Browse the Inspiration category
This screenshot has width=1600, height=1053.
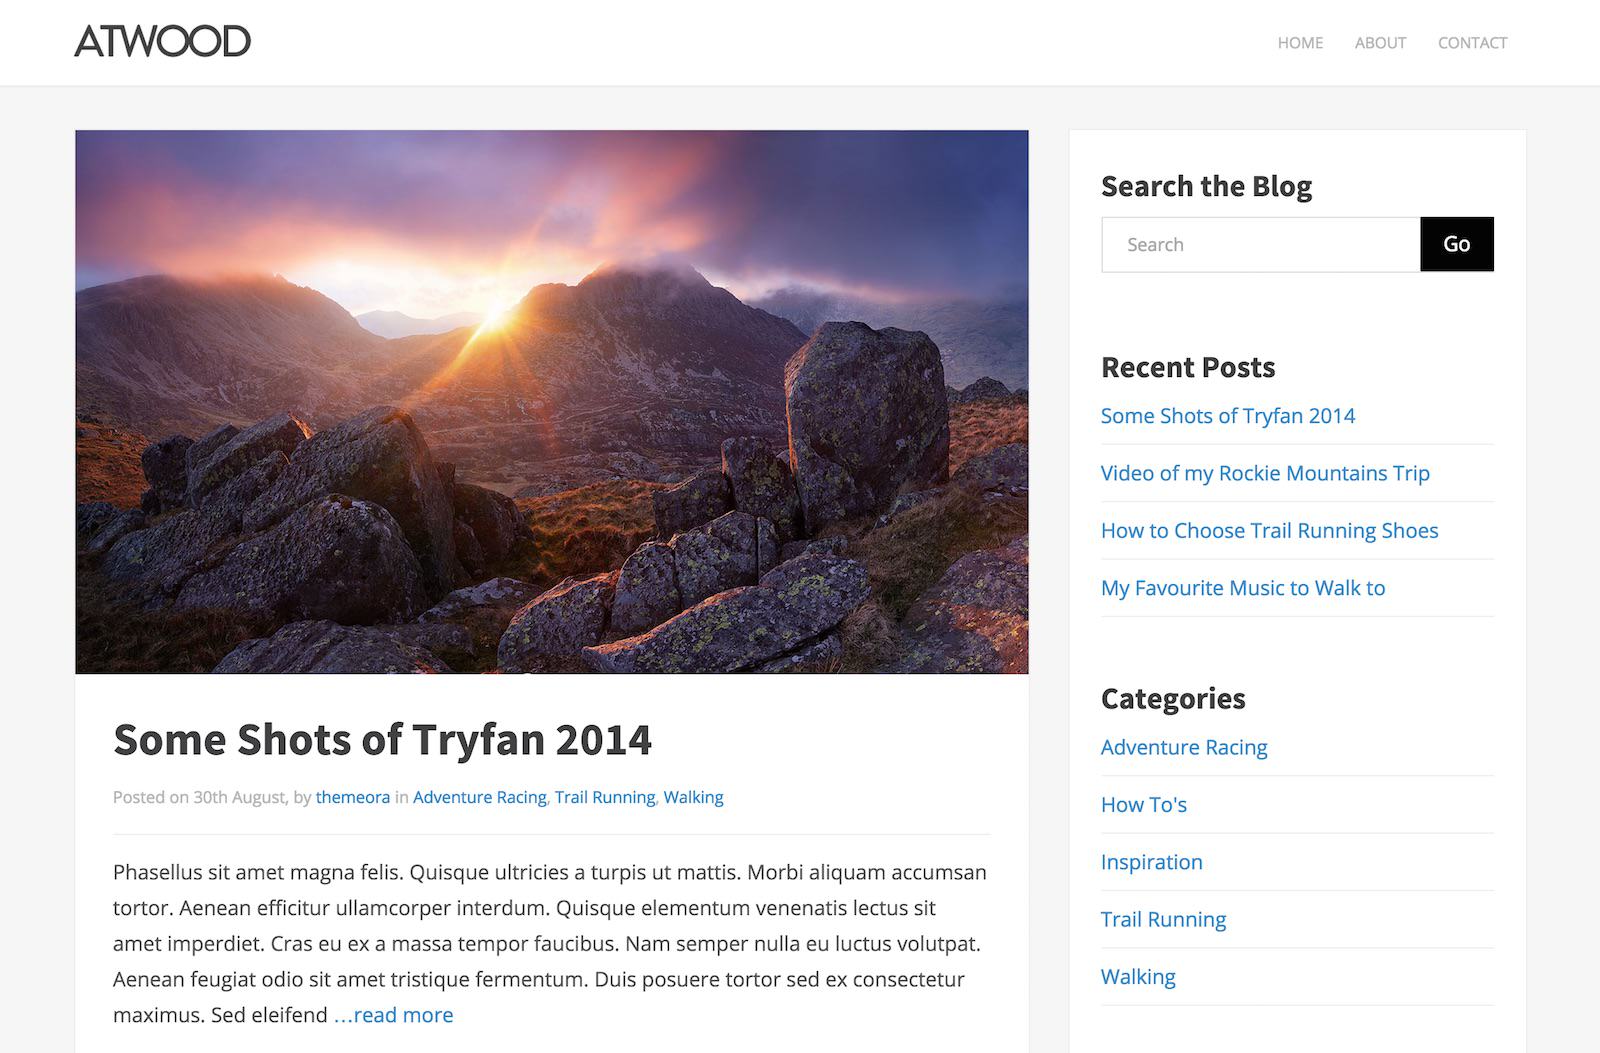[x=1151, y=862]
